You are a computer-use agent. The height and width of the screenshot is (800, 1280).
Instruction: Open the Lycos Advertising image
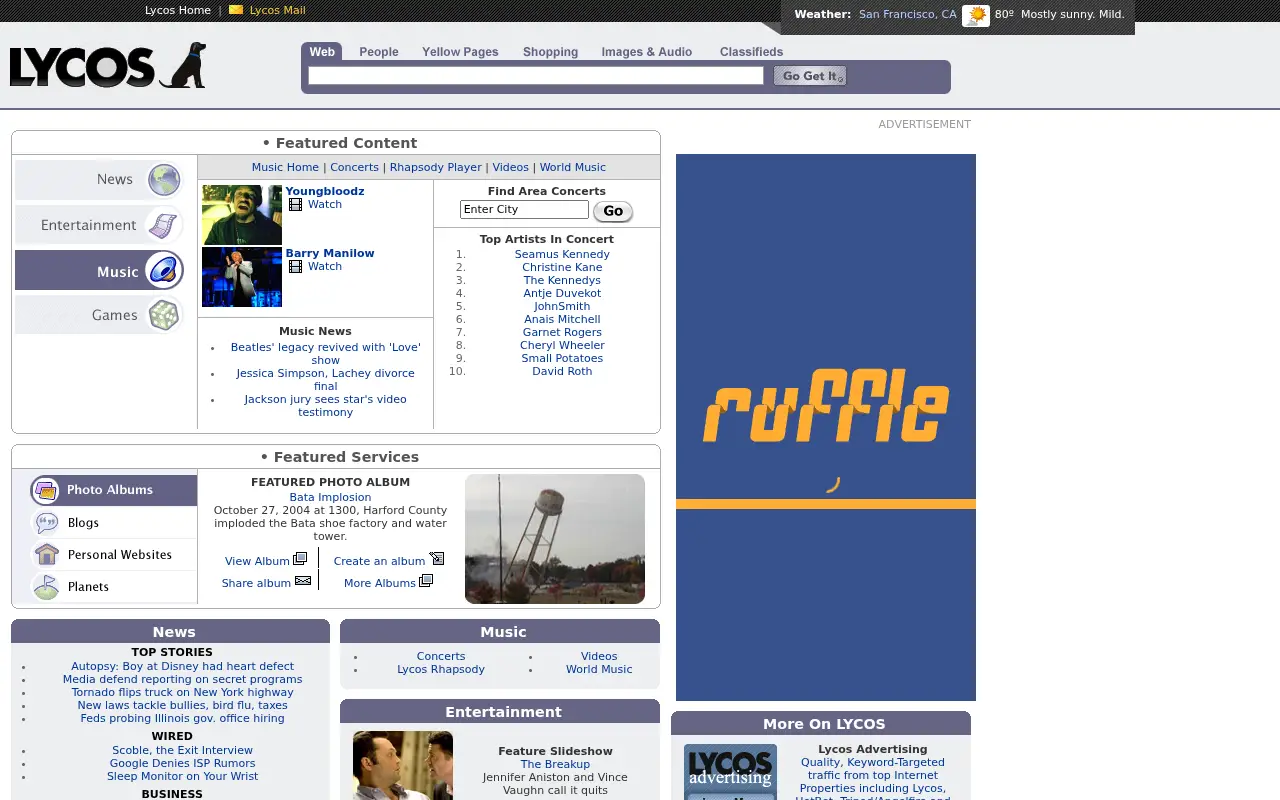[730, 772]
